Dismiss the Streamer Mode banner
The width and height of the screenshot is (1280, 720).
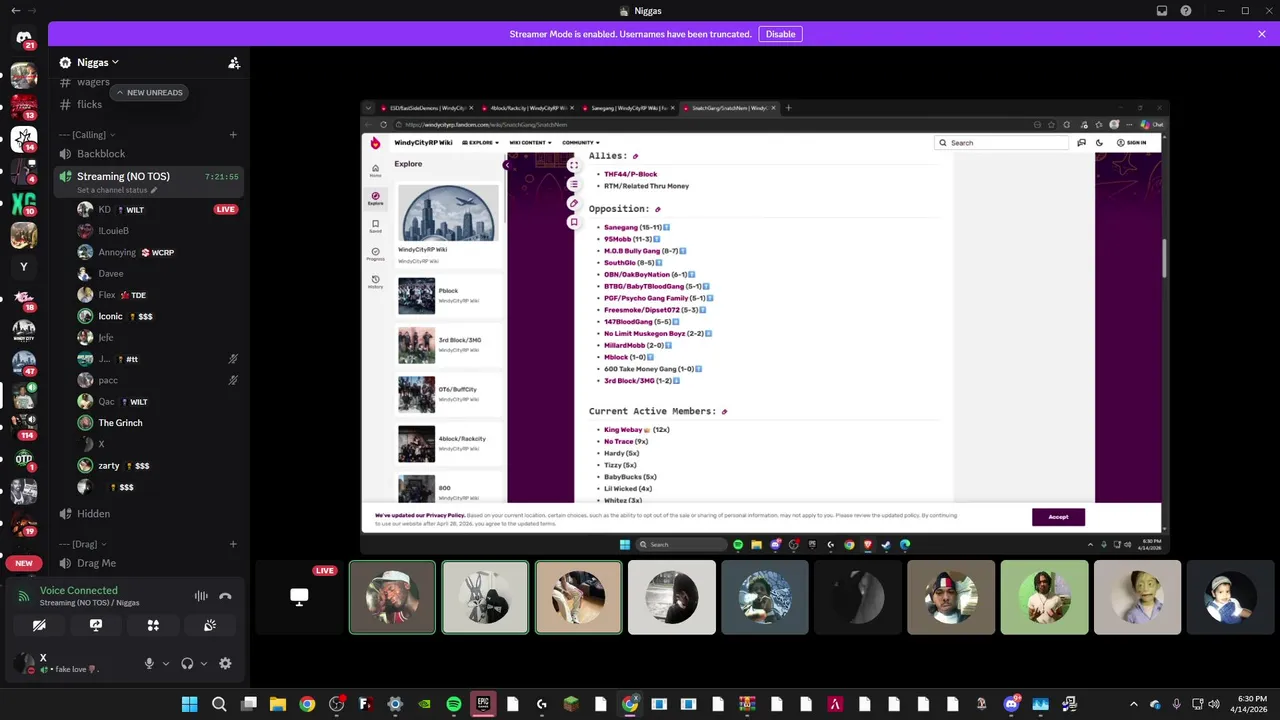pos(1262,34)
